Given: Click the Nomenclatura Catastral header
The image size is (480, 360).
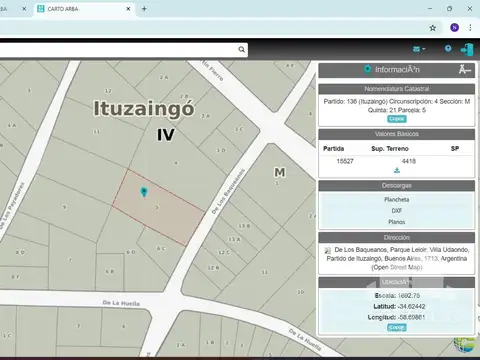Looking at the screenshot, I should pos(397,89).
